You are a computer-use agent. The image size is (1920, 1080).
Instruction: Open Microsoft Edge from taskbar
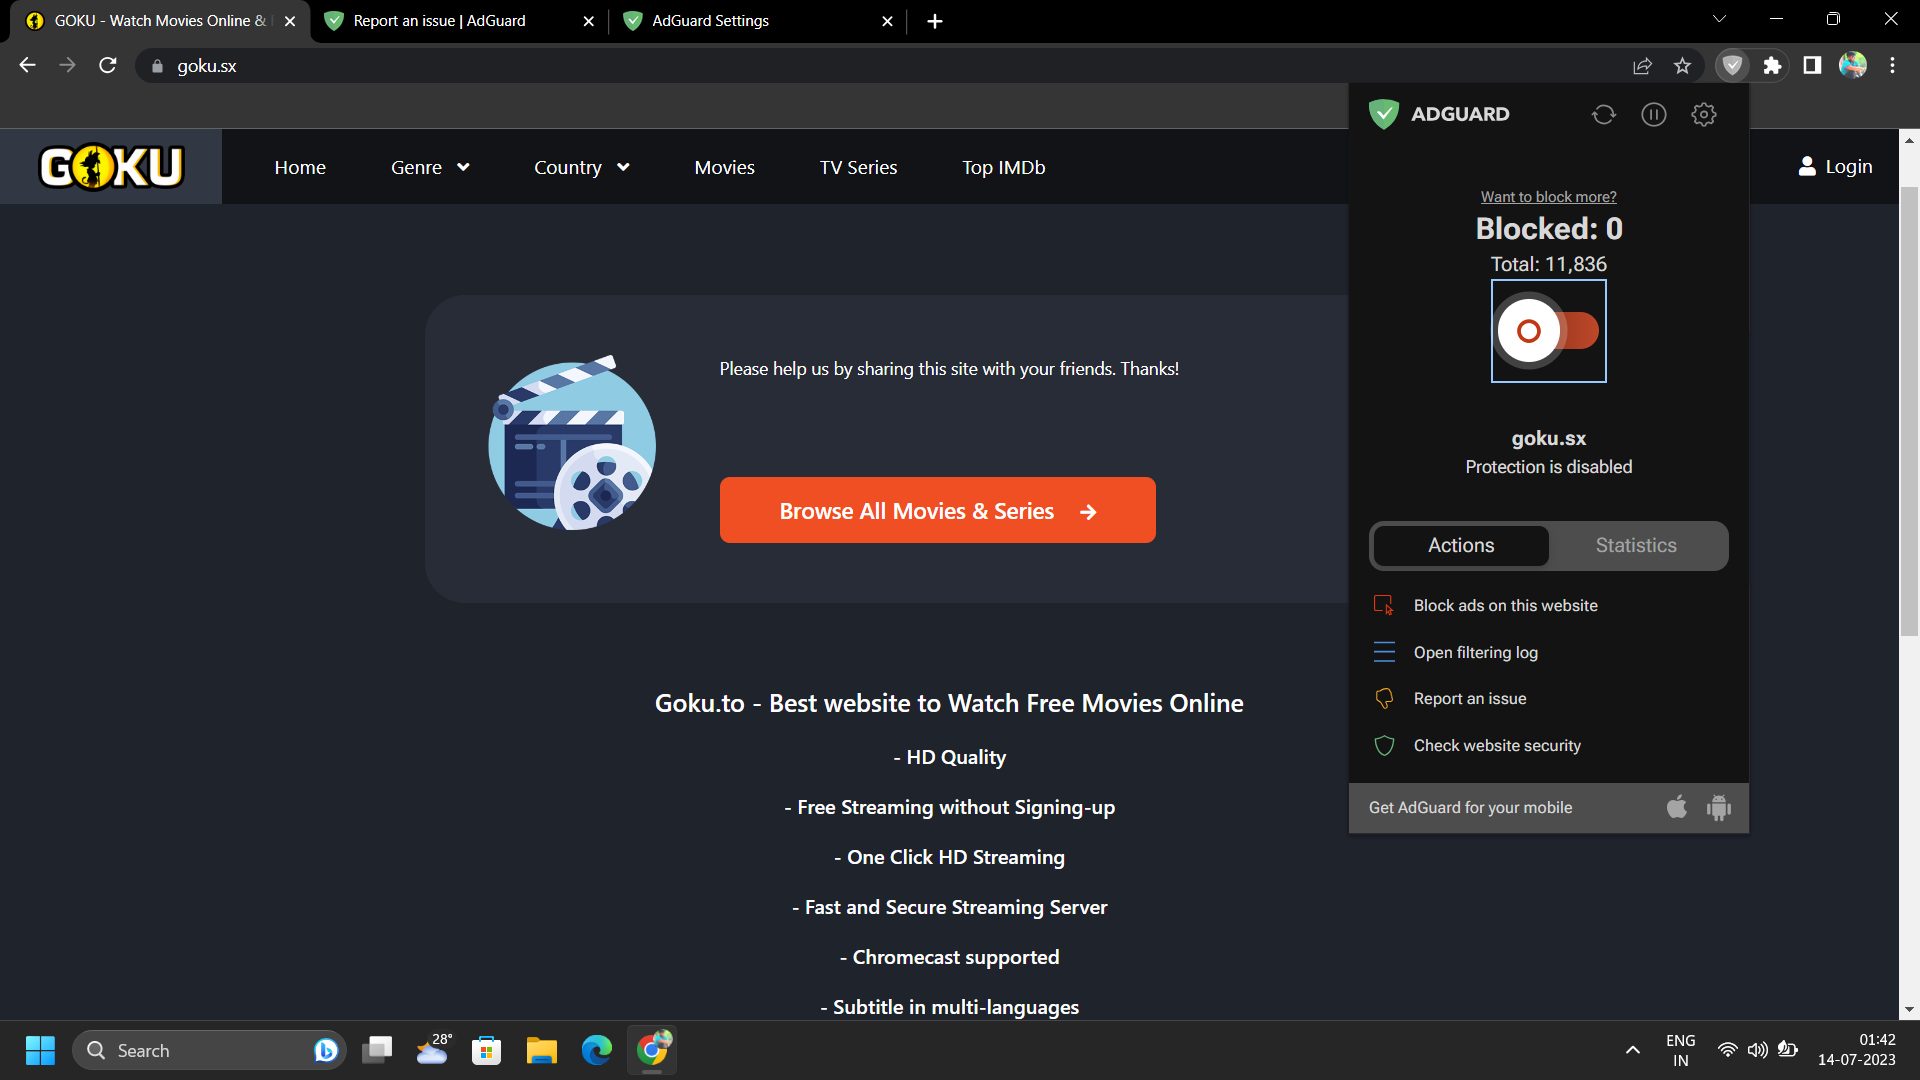pos(597,1050)
